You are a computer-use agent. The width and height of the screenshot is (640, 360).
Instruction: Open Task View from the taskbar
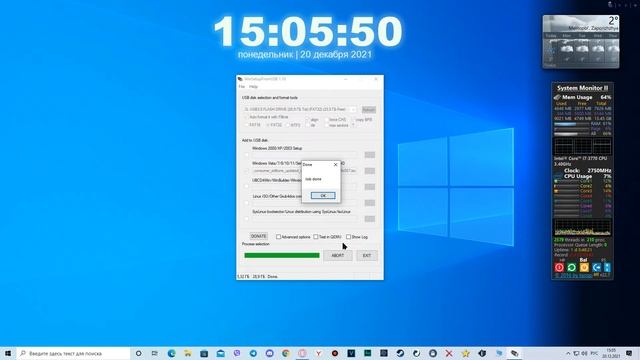point(155,353)
